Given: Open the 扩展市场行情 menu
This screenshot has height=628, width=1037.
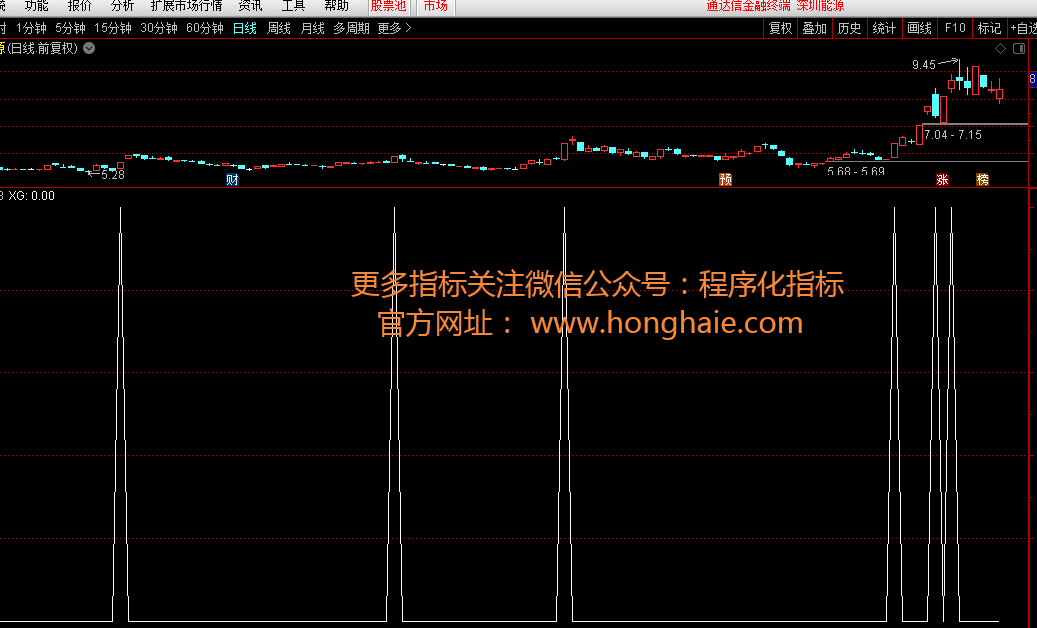Looking at the screenshot, I should (186, 6).
